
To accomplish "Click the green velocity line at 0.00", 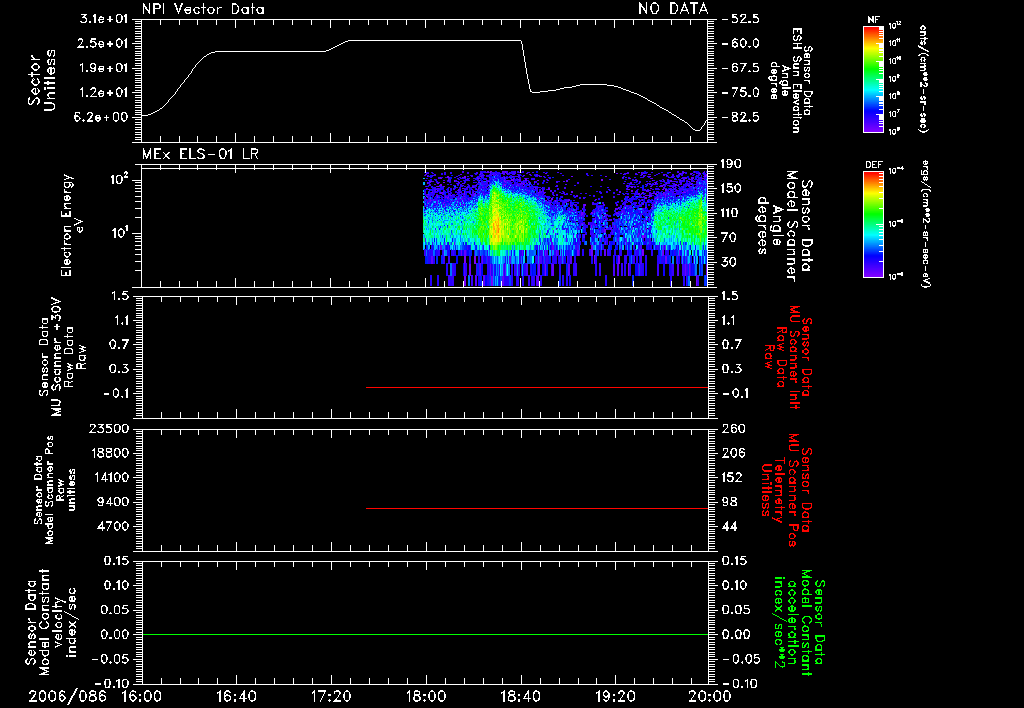I will (x=424, y=634).
